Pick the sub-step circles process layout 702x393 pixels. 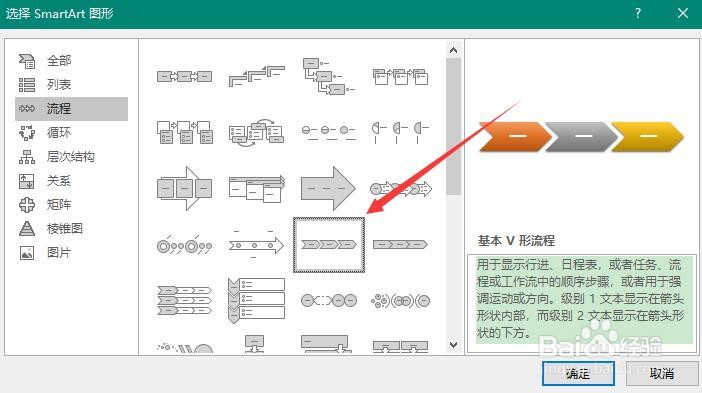(x=329, y=300)
